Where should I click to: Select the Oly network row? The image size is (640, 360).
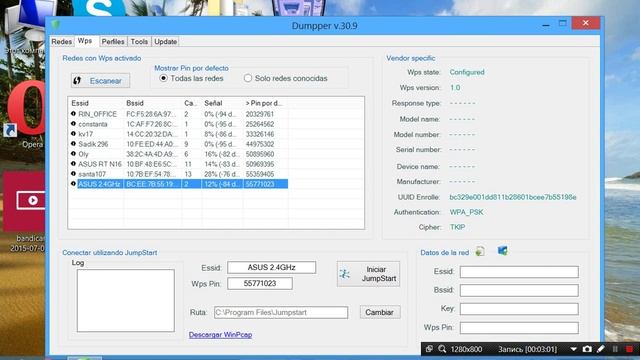click(179, 154)
